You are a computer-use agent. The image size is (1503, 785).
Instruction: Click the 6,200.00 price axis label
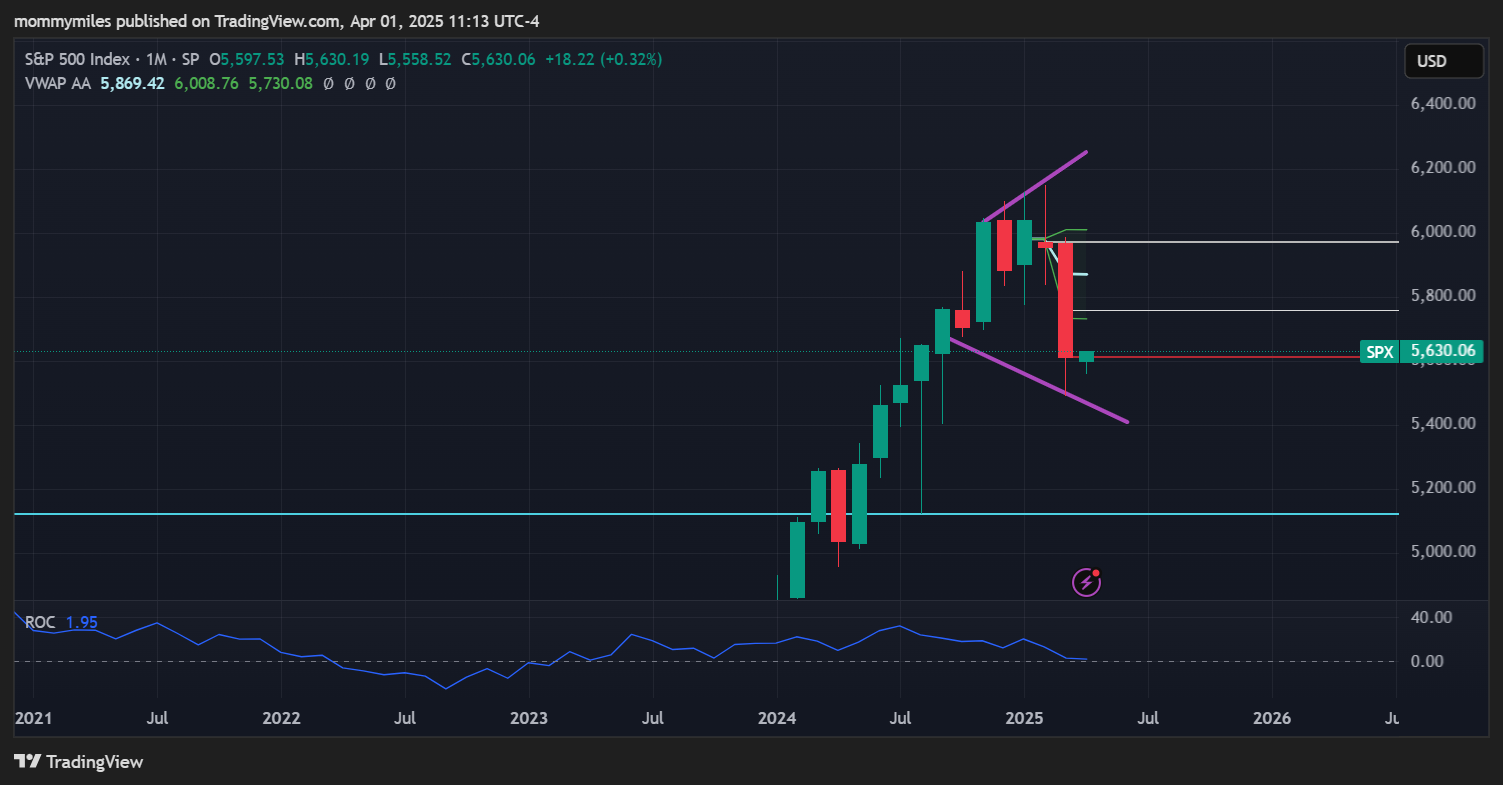(1442, 168)
